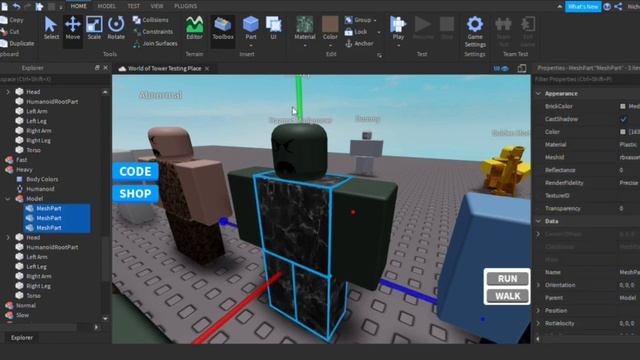This screenshot has height=360, width=640.
Task: Open the TEST ribbon tab
Action: (133, 6)
